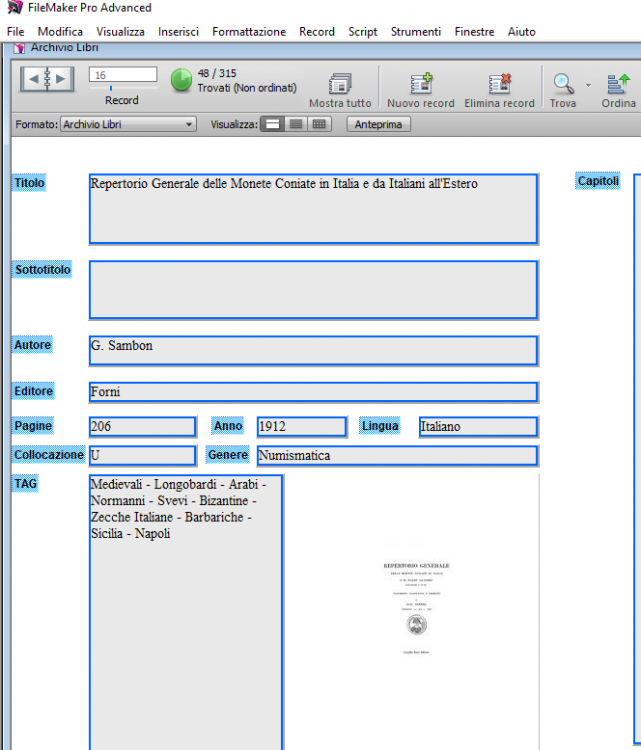Viewport: 641px width, 750px height.
Task: Go to previous record with book arrow
Action: pos(32,79)
